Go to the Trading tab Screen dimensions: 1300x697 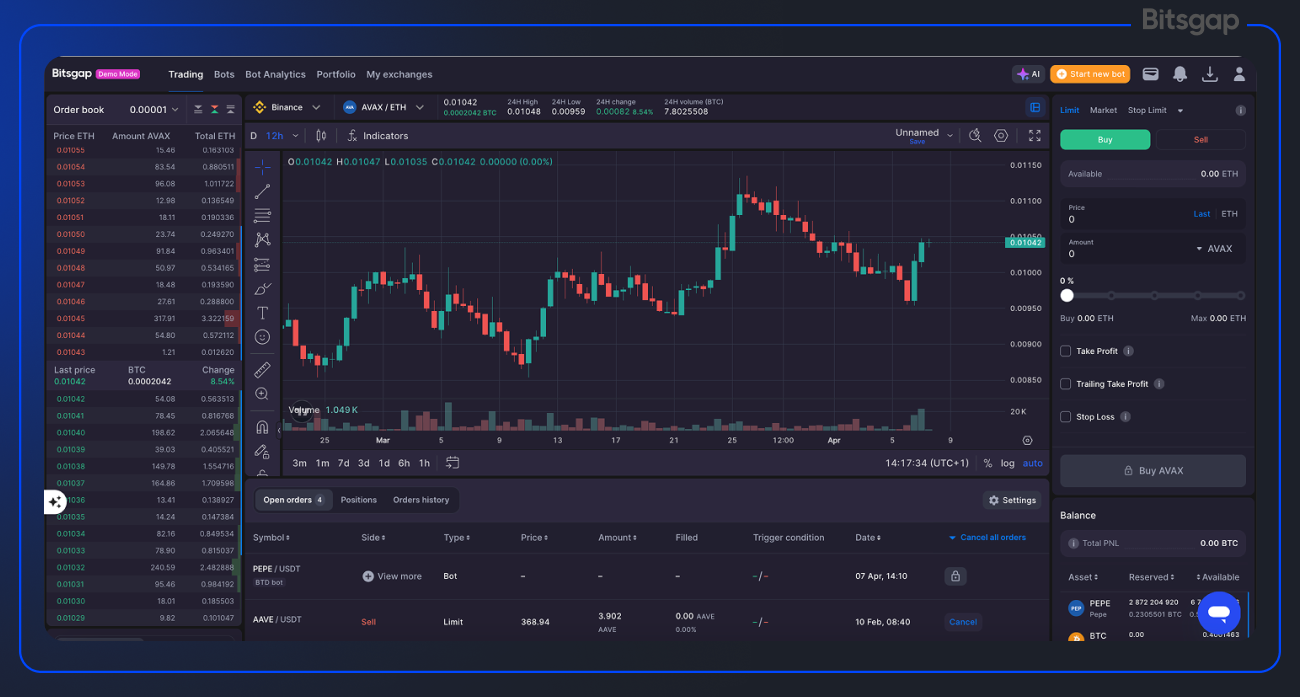186,74
